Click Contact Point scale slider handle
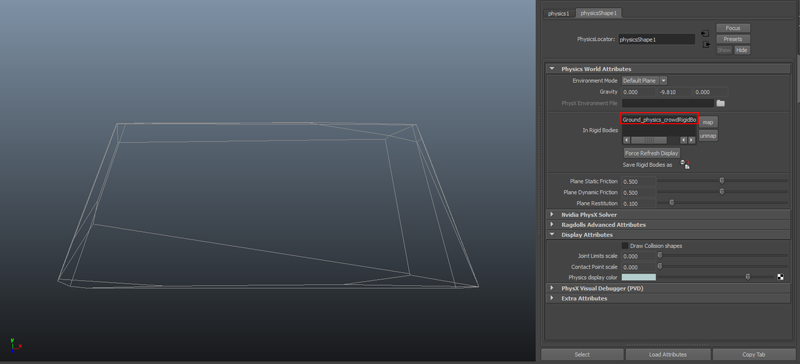 coord(660,266)
